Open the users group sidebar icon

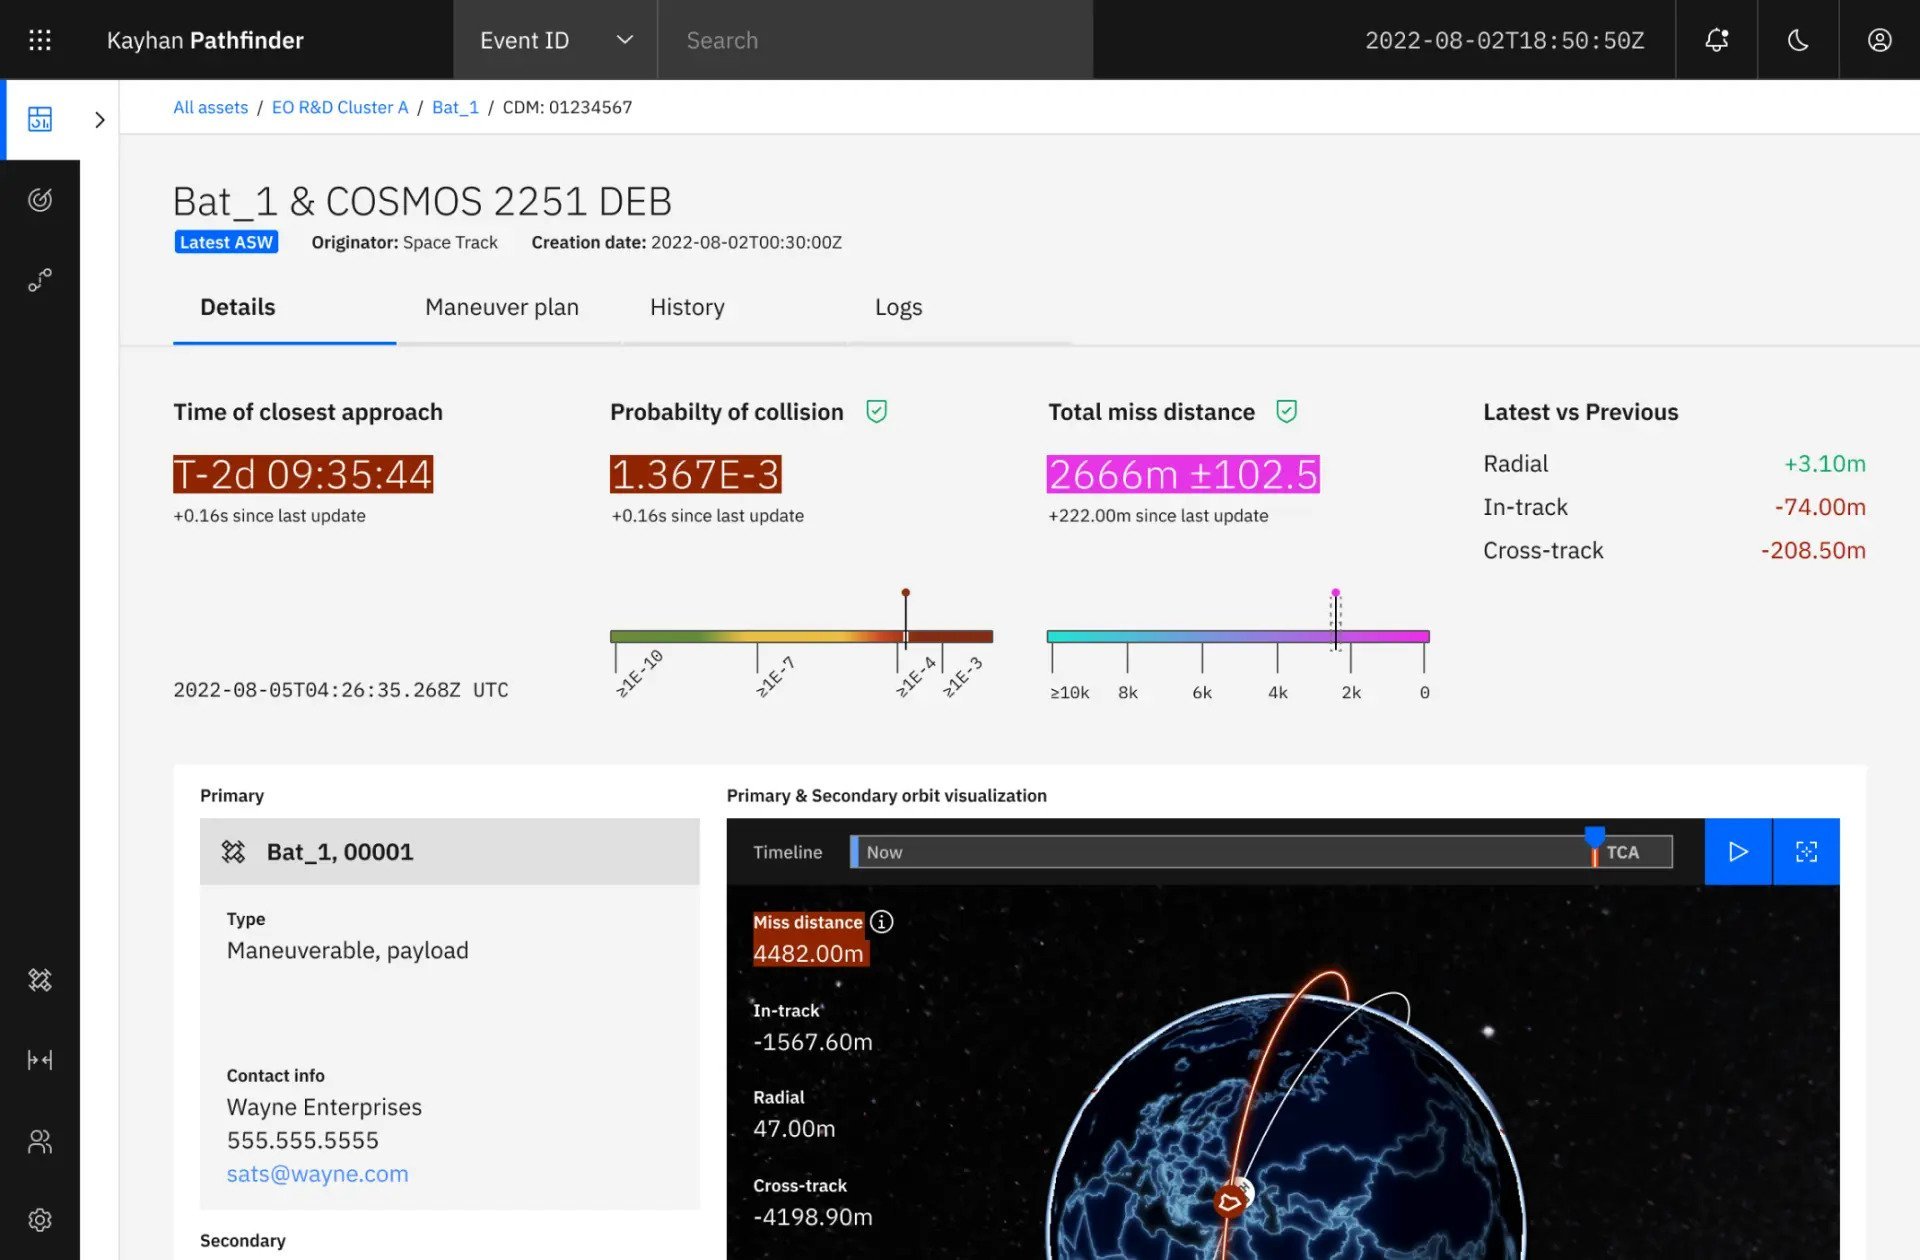pyautogui.click(x=40, y=1141)
